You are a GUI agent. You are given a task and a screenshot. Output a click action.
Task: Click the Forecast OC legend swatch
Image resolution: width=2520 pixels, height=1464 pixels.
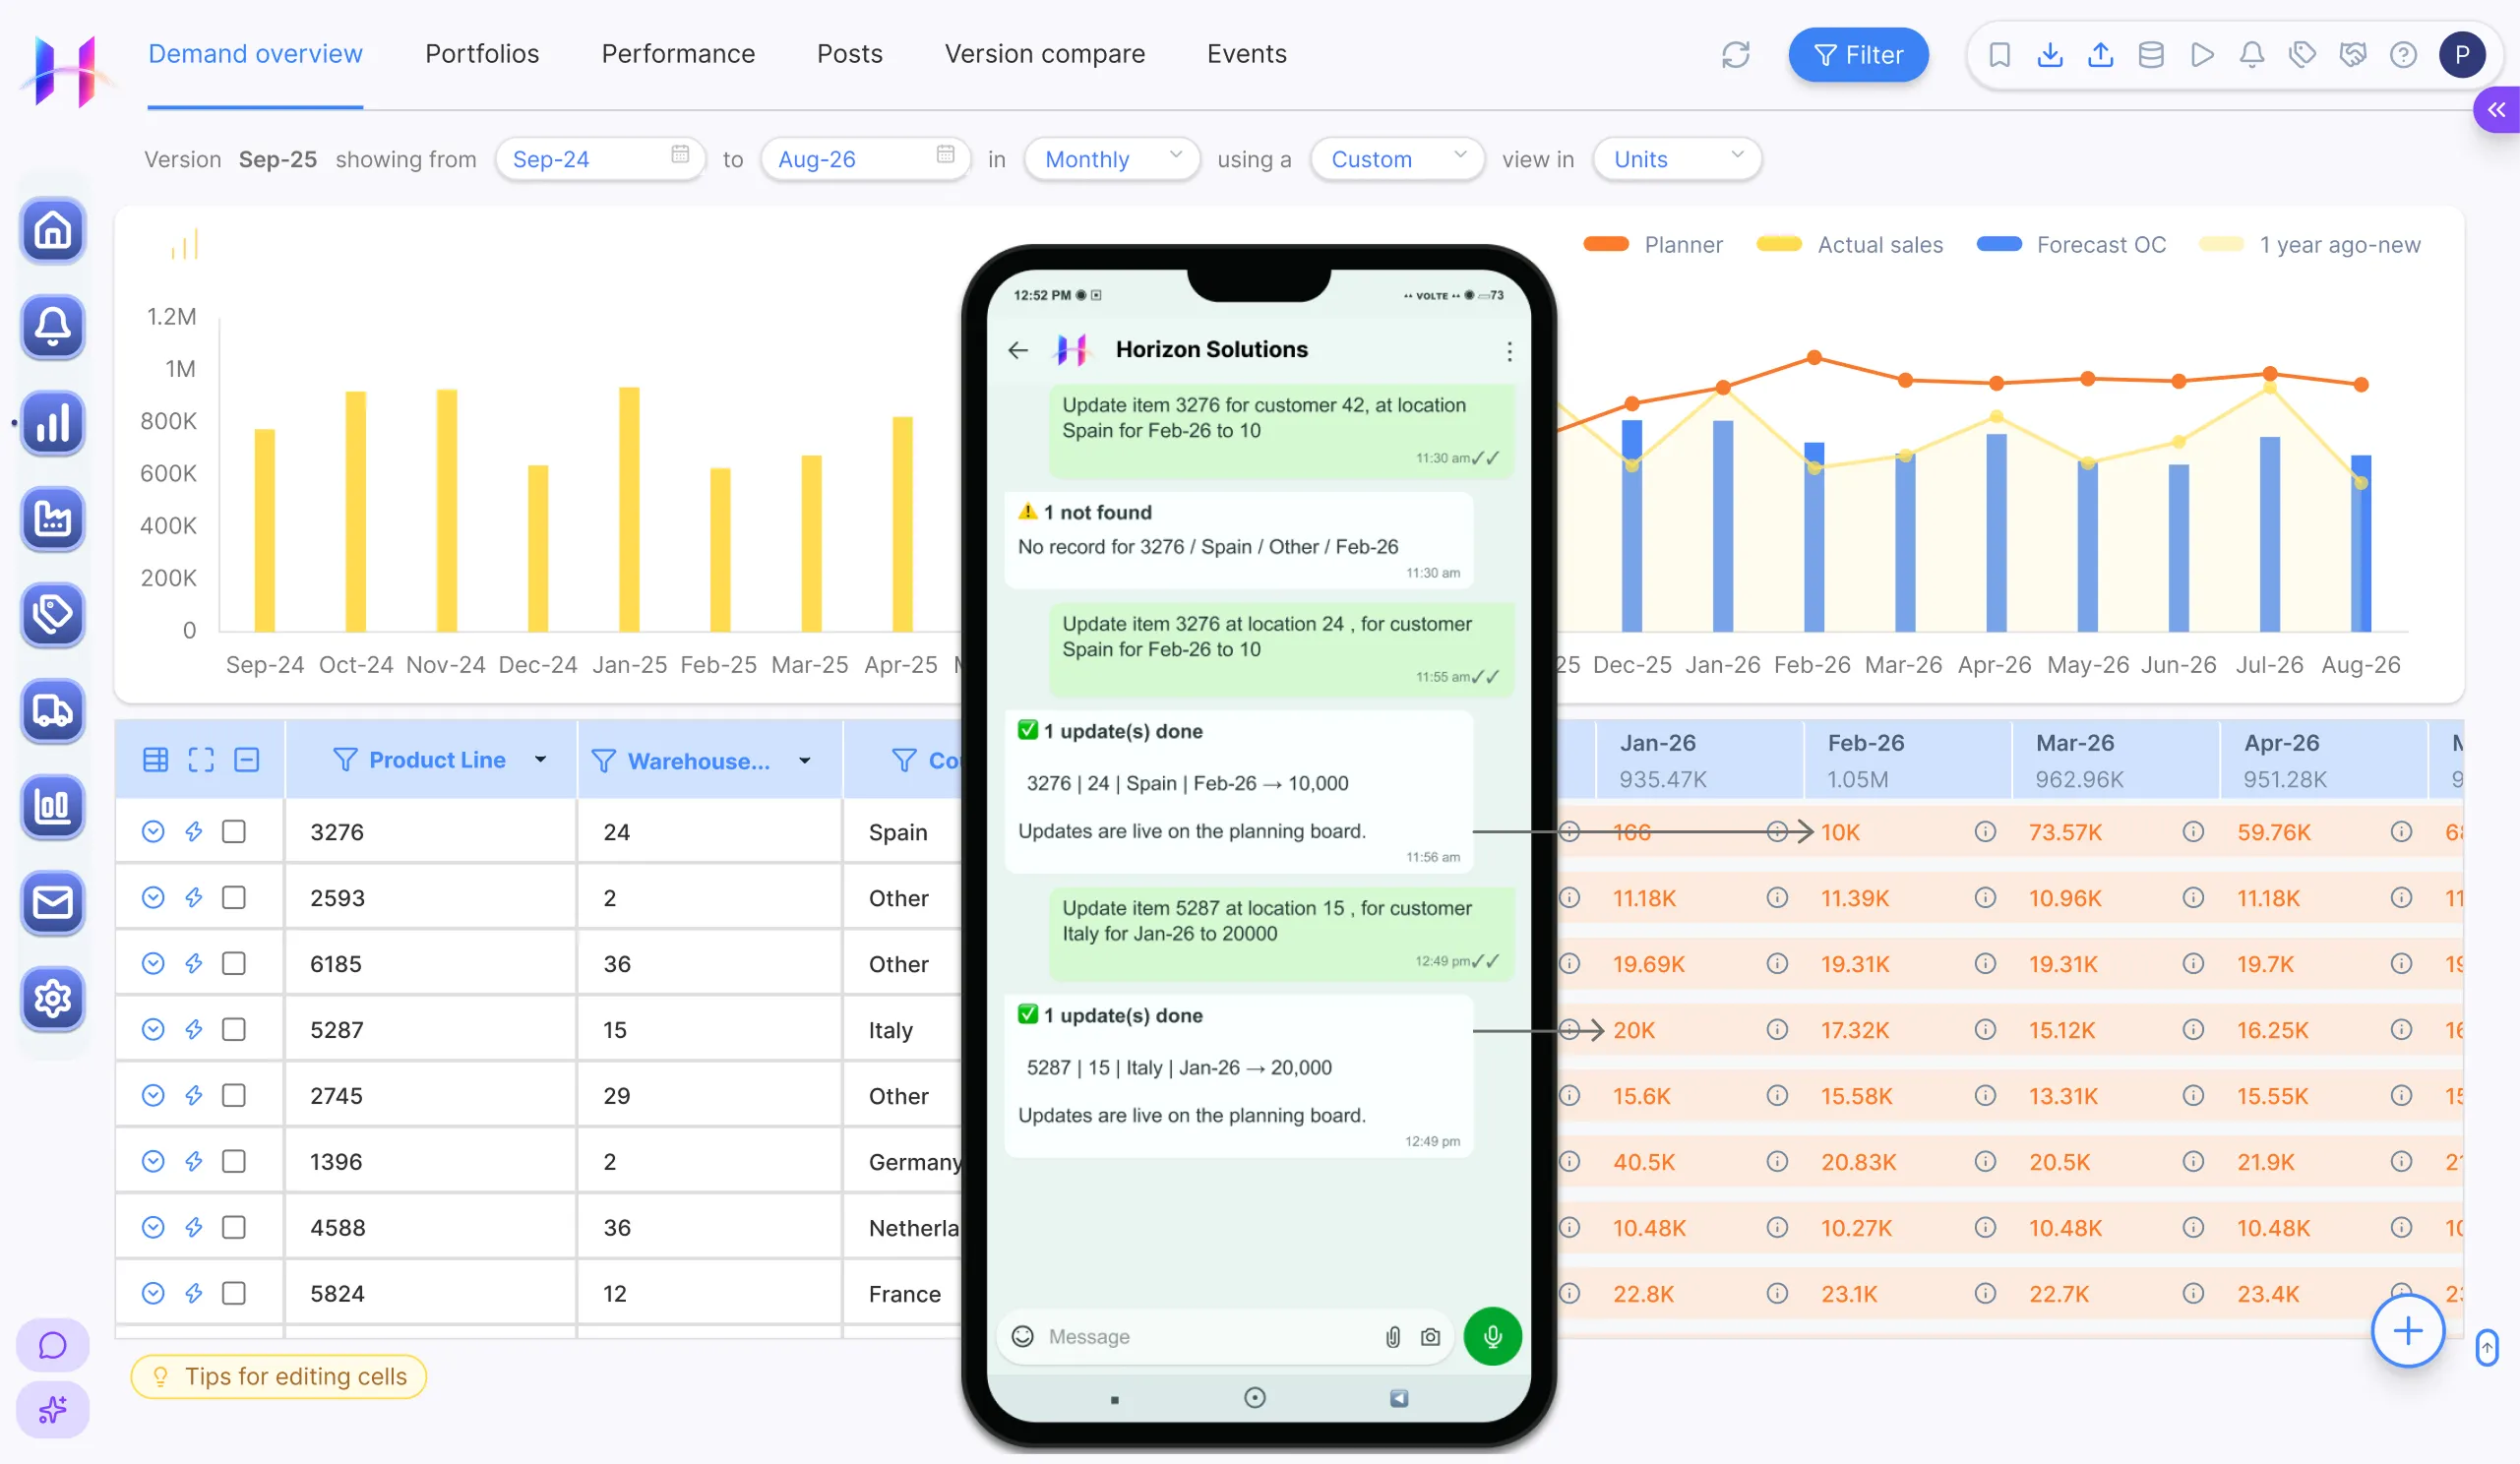[1999, 245]
